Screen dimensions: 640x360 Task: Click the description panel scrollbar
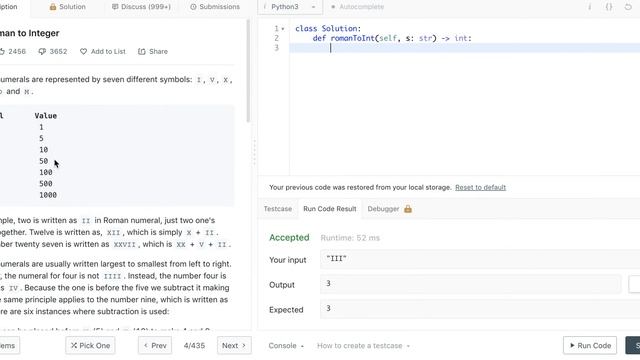[x=248, y=71]
